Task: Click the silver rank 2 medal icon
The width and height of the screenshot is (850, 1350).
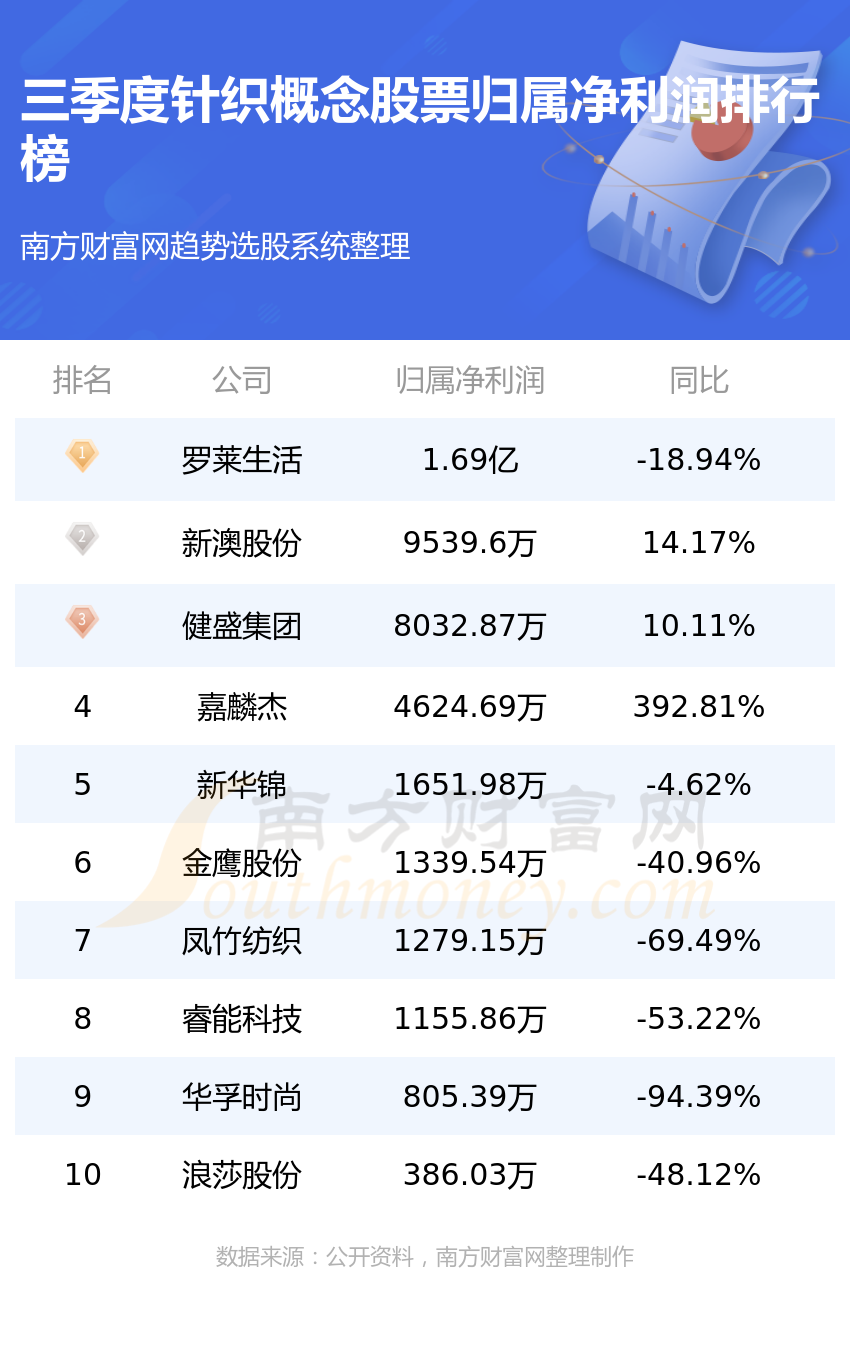Action: pyautogui.click(x=82, y=539)
